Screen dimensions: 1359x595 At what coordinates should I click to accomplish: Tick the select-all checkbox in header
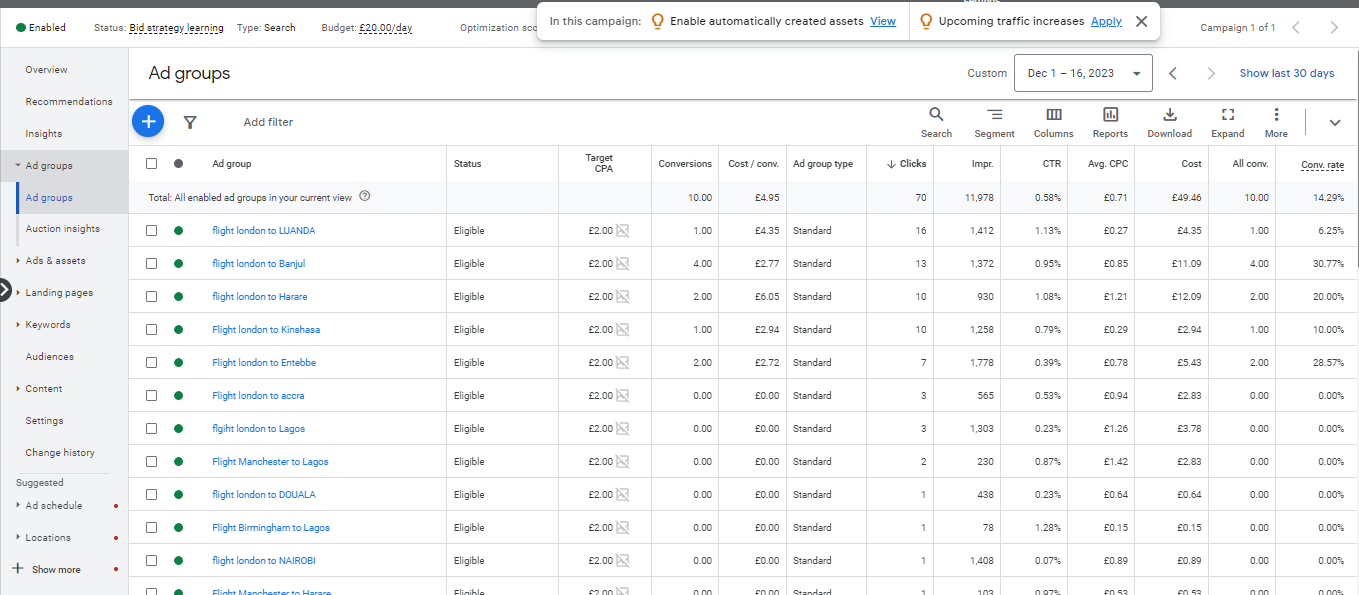[152, 164]
